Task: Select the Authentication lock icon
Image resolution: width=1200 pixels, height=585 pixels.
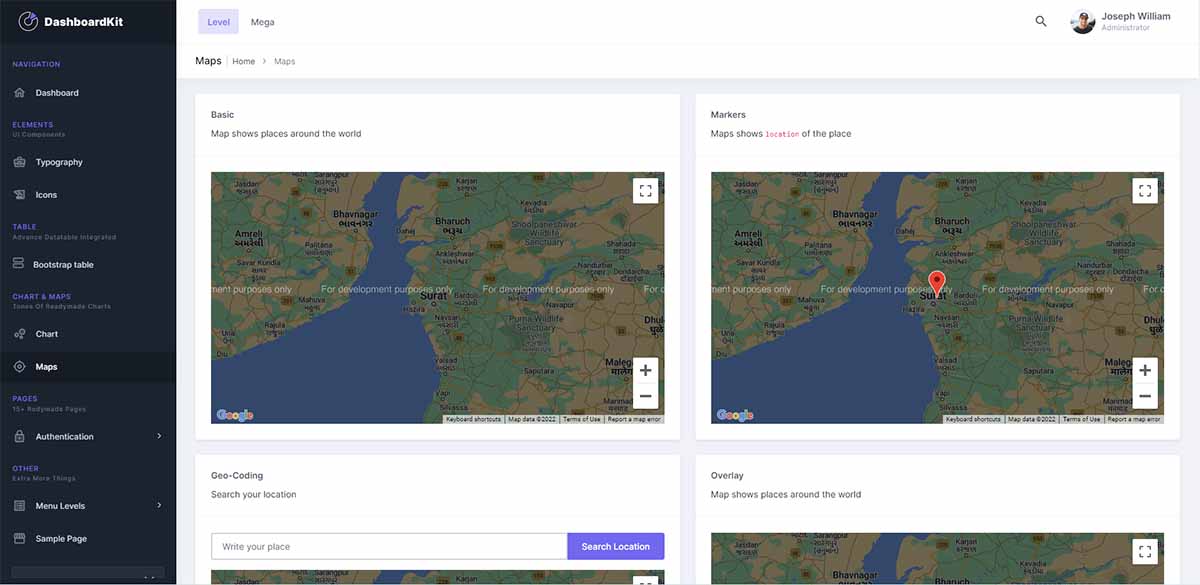Action: [20, 436]
